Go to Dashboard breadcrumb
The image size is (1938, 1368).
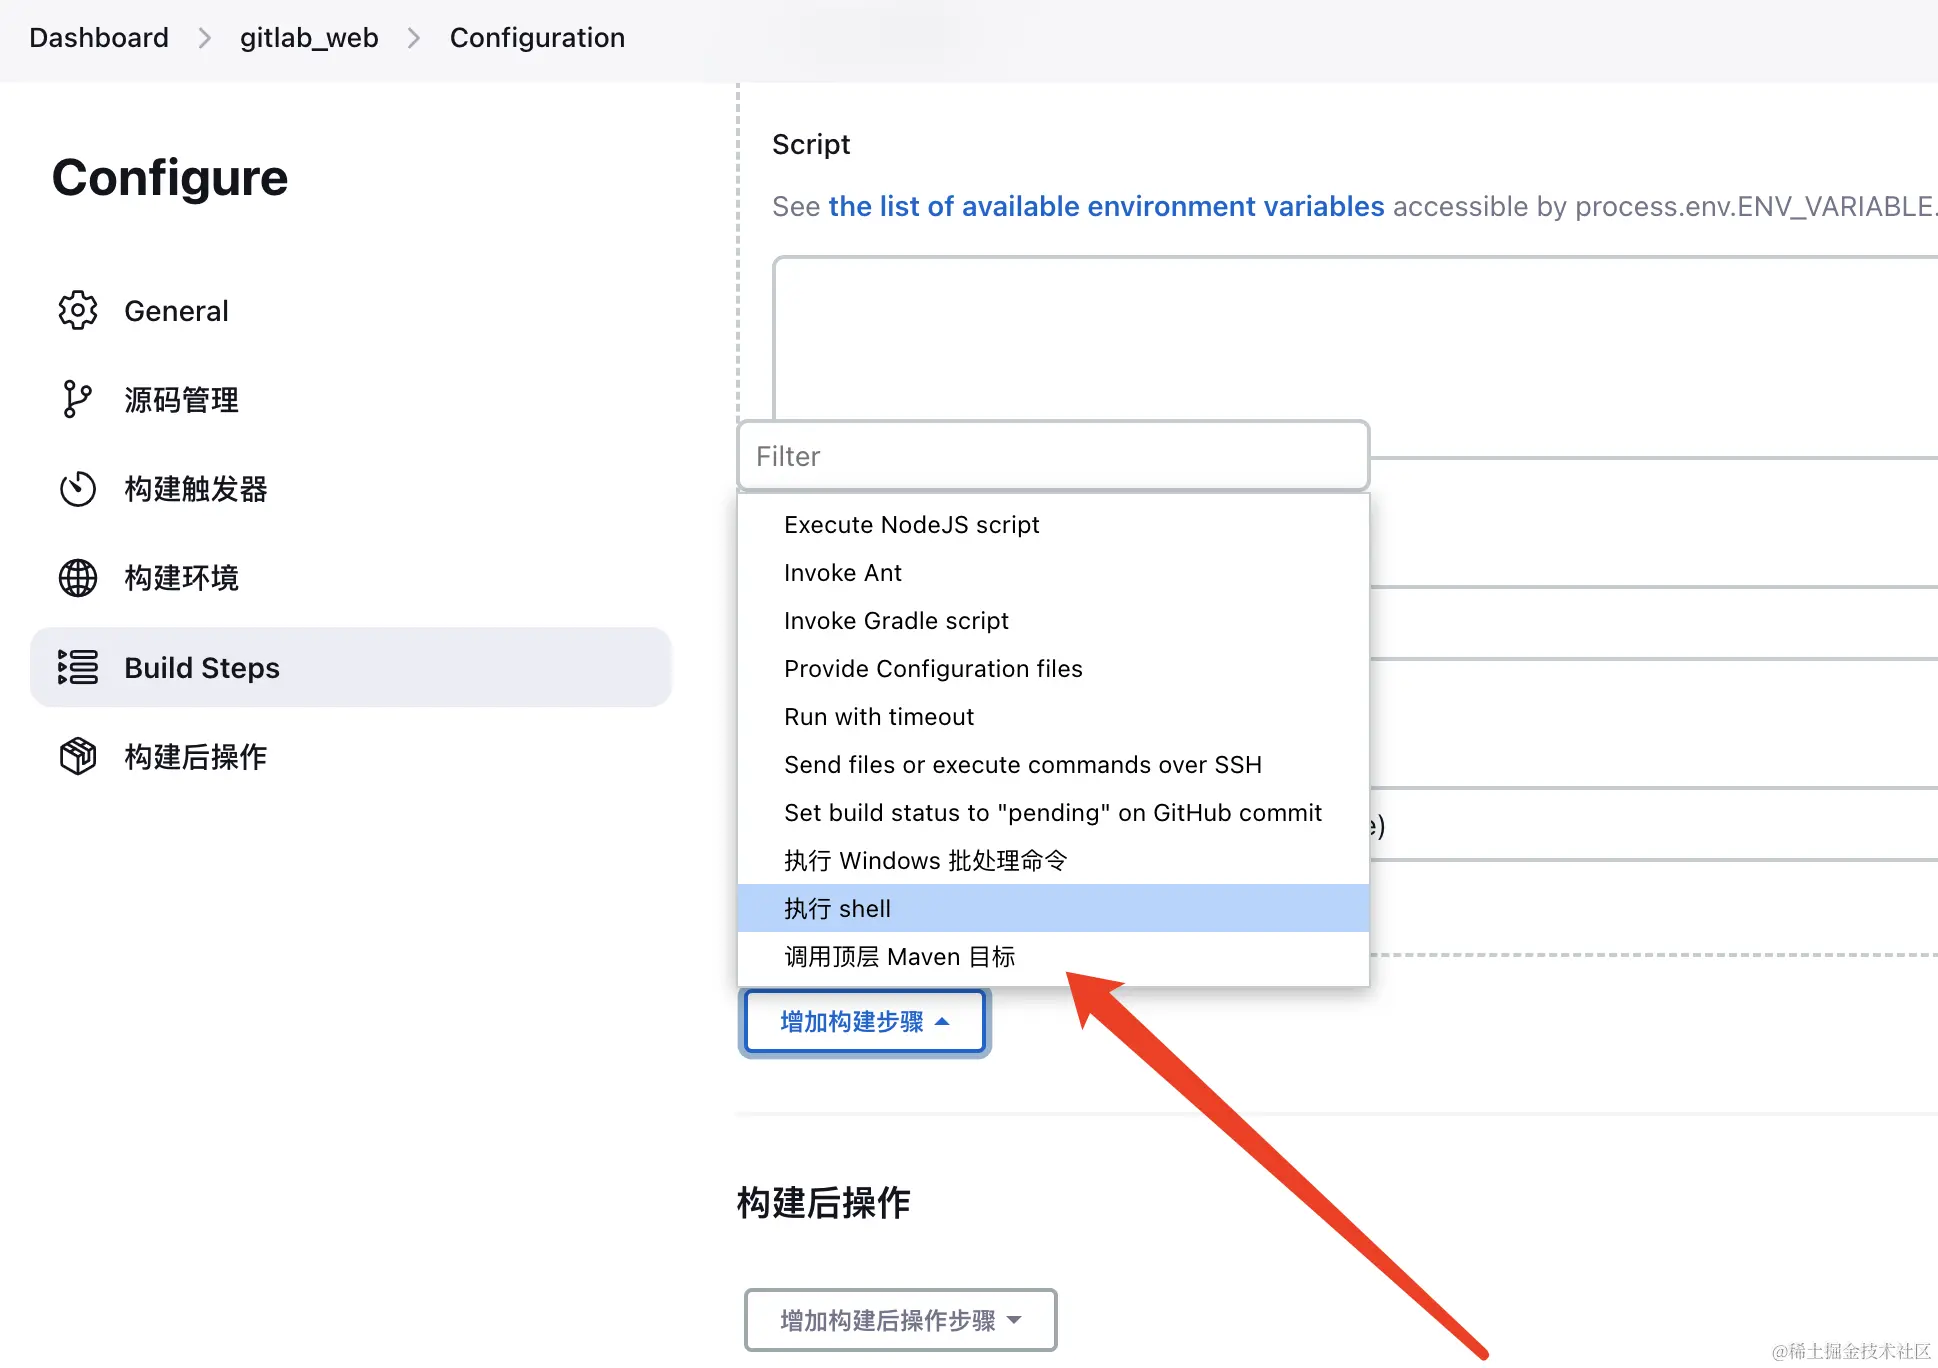click(99, 38)
